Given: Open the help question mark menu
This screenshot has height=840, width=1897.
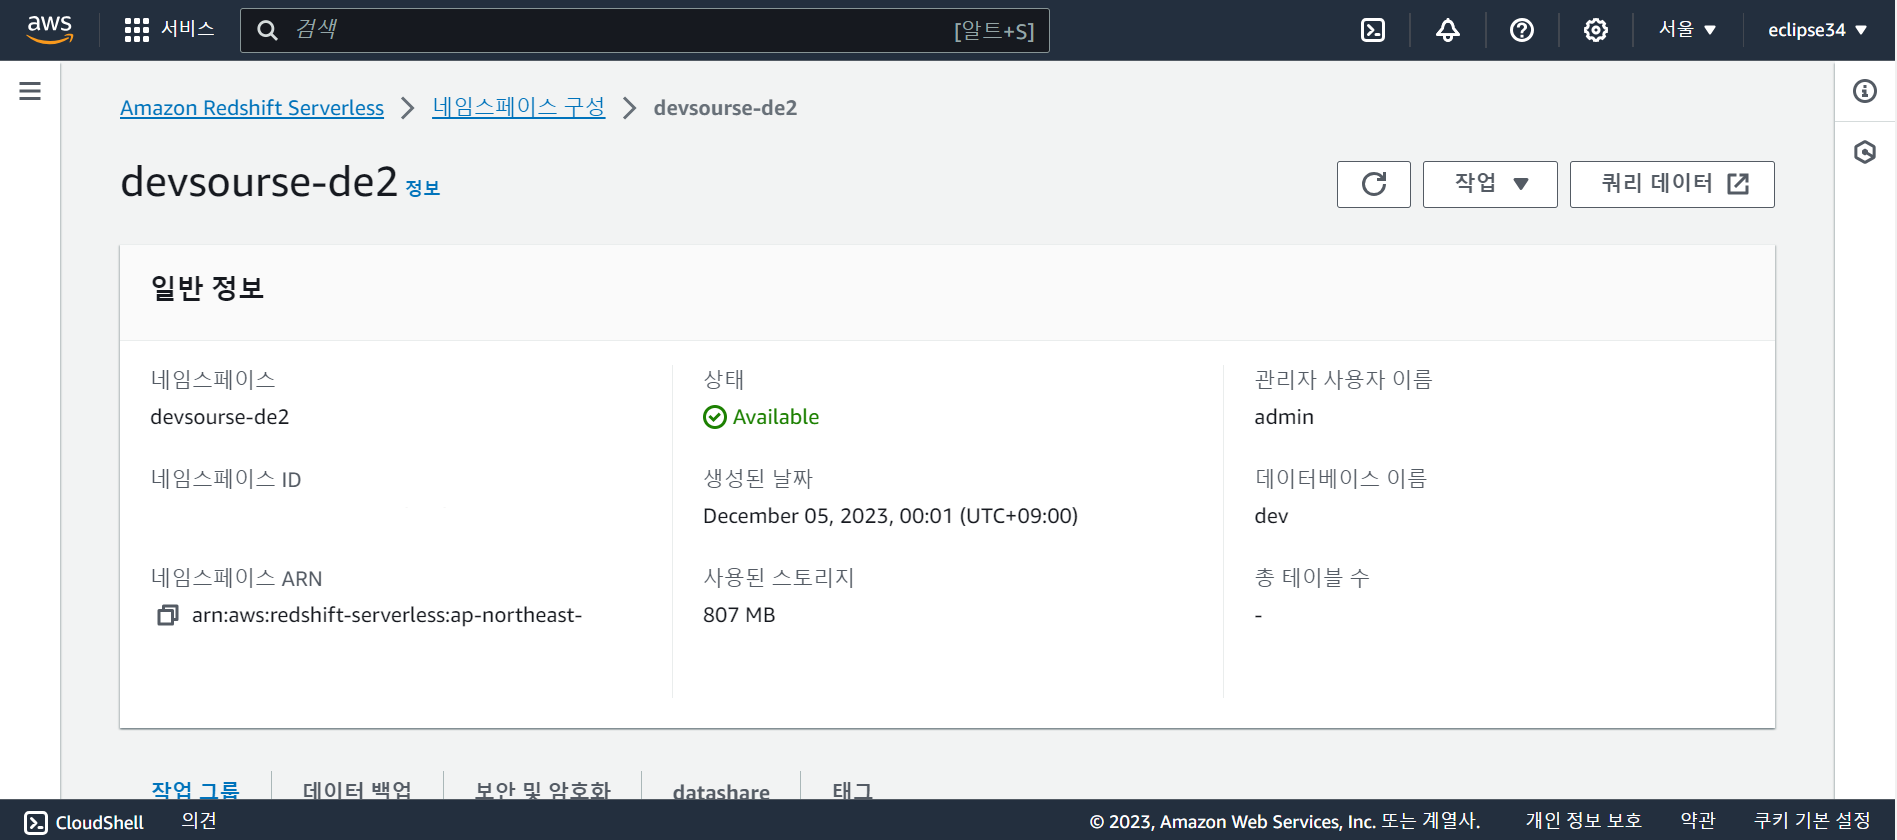Looking at the screenshot, I should (1521, 30).
